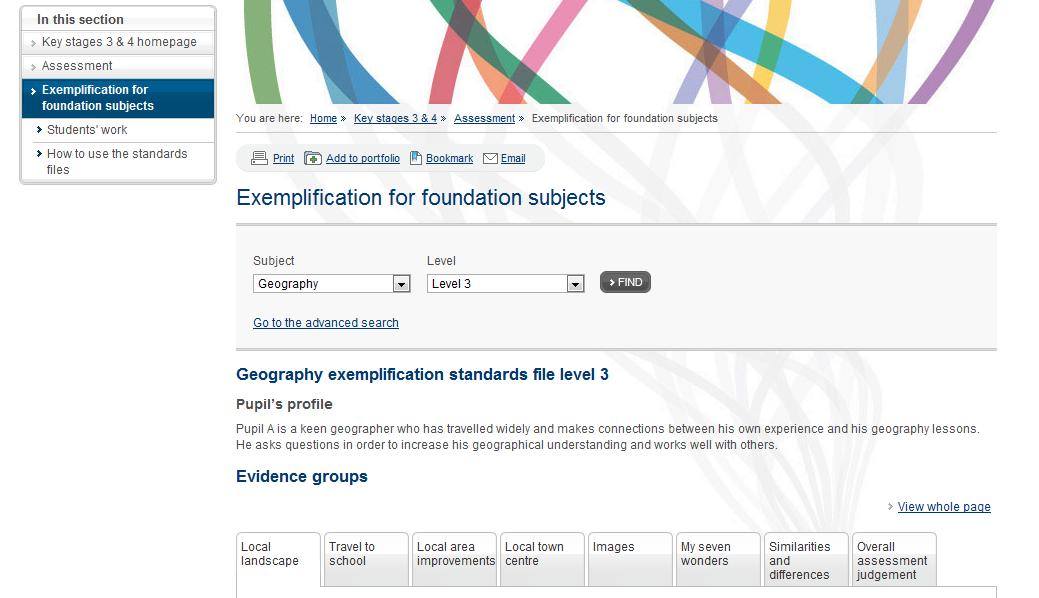Click the Home breadcrumb link
This screenshot has width=1039, height=598.
click(323, 119)
